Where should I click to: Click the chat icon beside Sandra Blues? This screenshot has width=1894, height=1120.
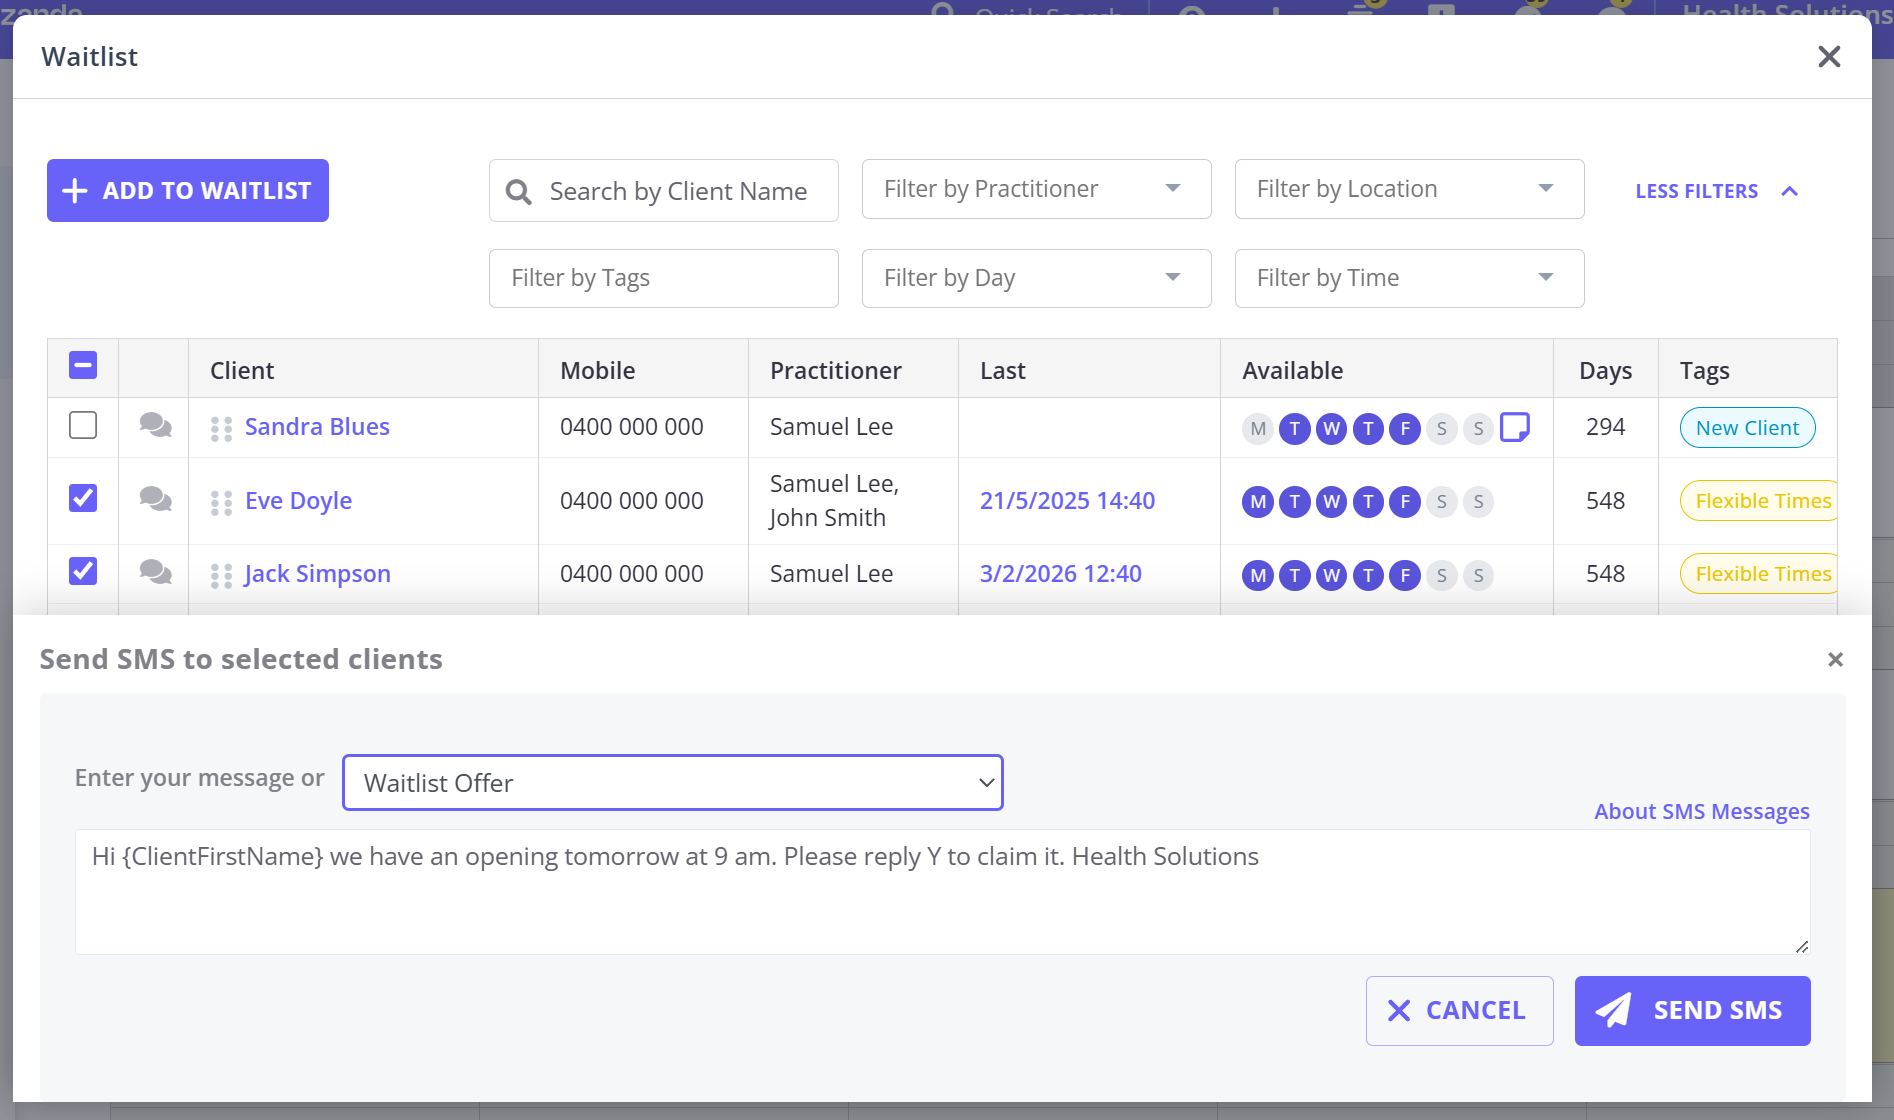coord(155,426)
